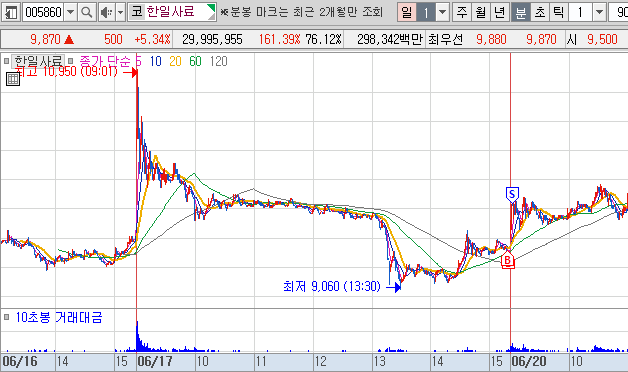Click the blue S sell marker

(512, 195)
